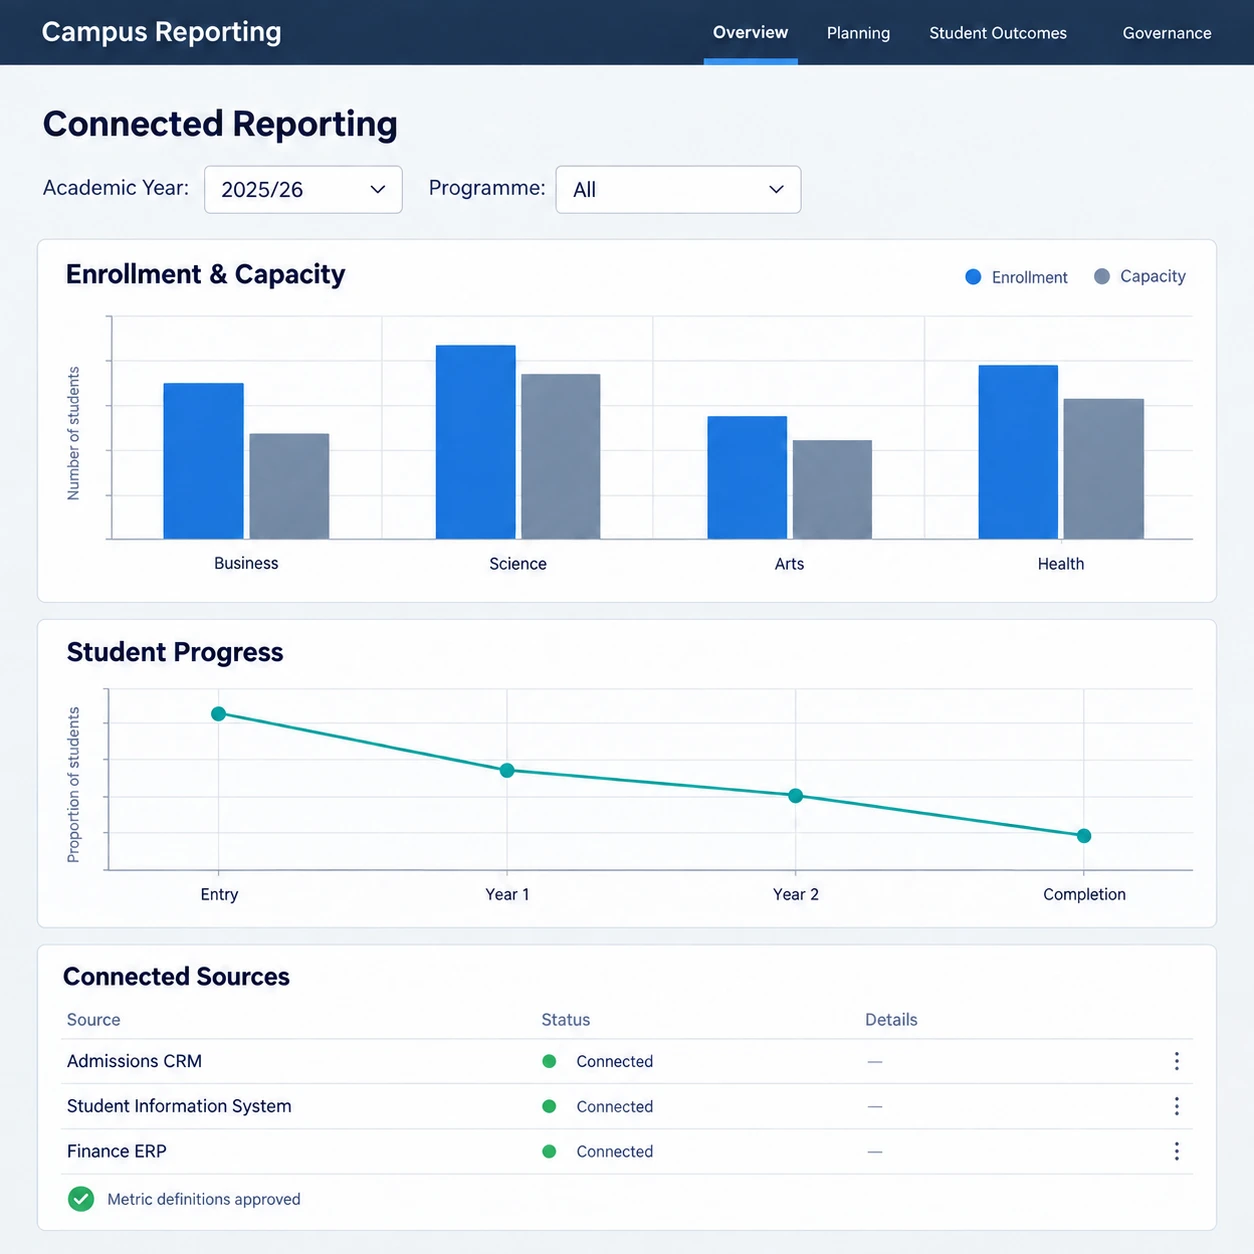Select the Student Information System source name
Viewport: 1254px width, 1254px height.
179,1106
